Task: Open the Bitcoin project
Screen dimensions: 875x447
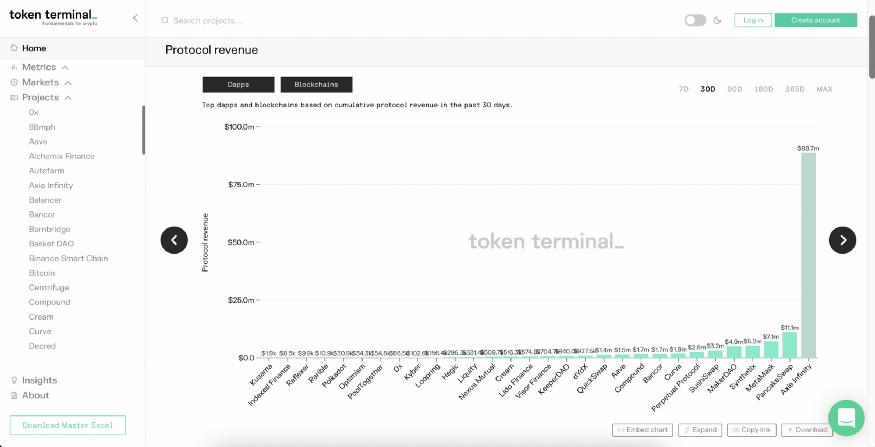Action: tap(42, 273)
